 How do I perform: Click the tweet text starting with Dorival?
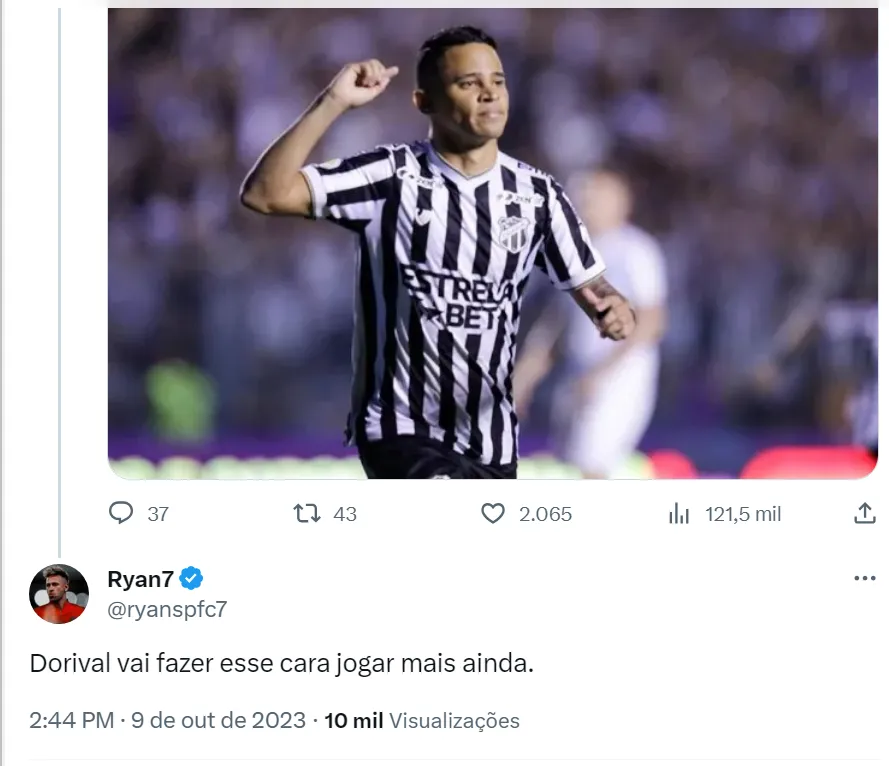[282, 664]
